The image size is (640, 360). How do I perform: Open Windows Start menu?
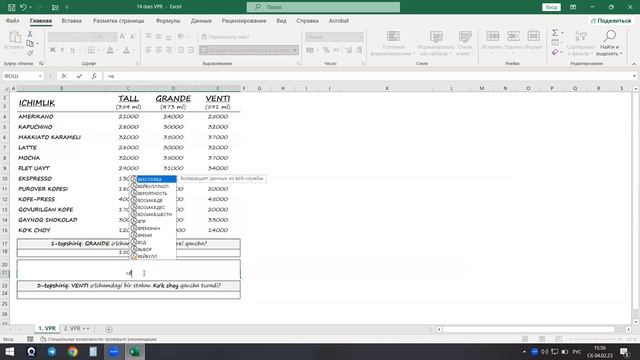(10, 351)
